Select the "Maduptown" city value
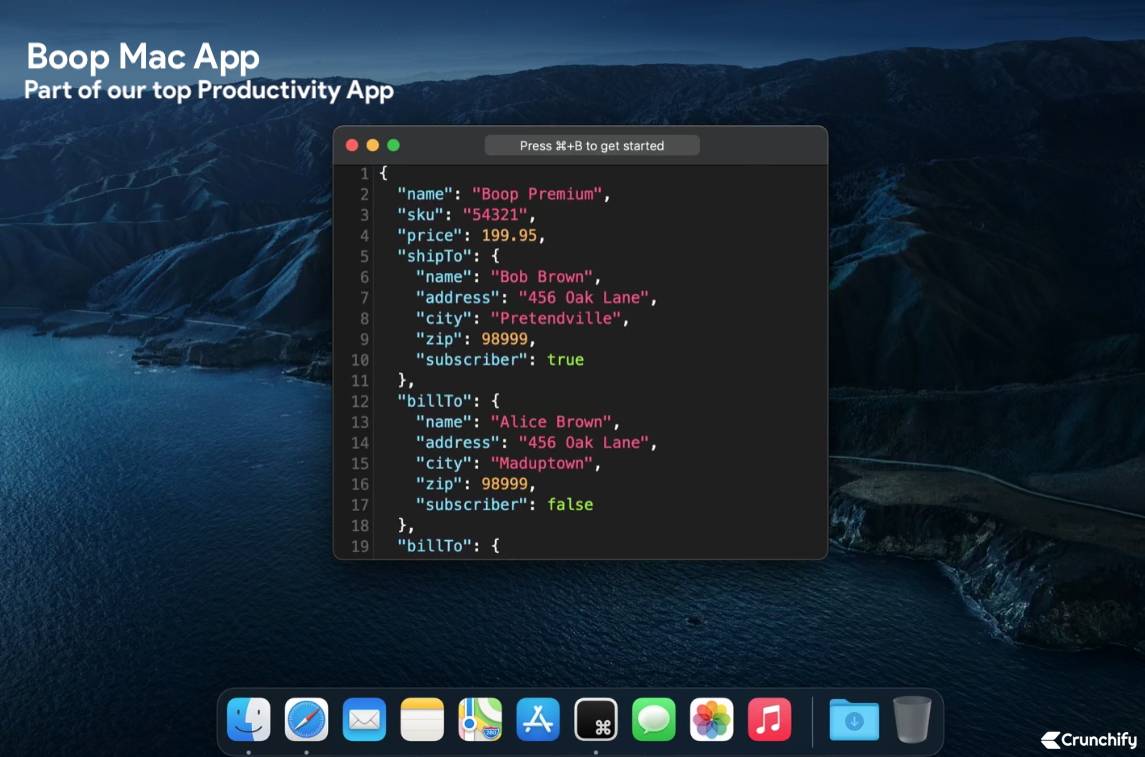This screenshot has width=1145, height=757. point(542,464)
